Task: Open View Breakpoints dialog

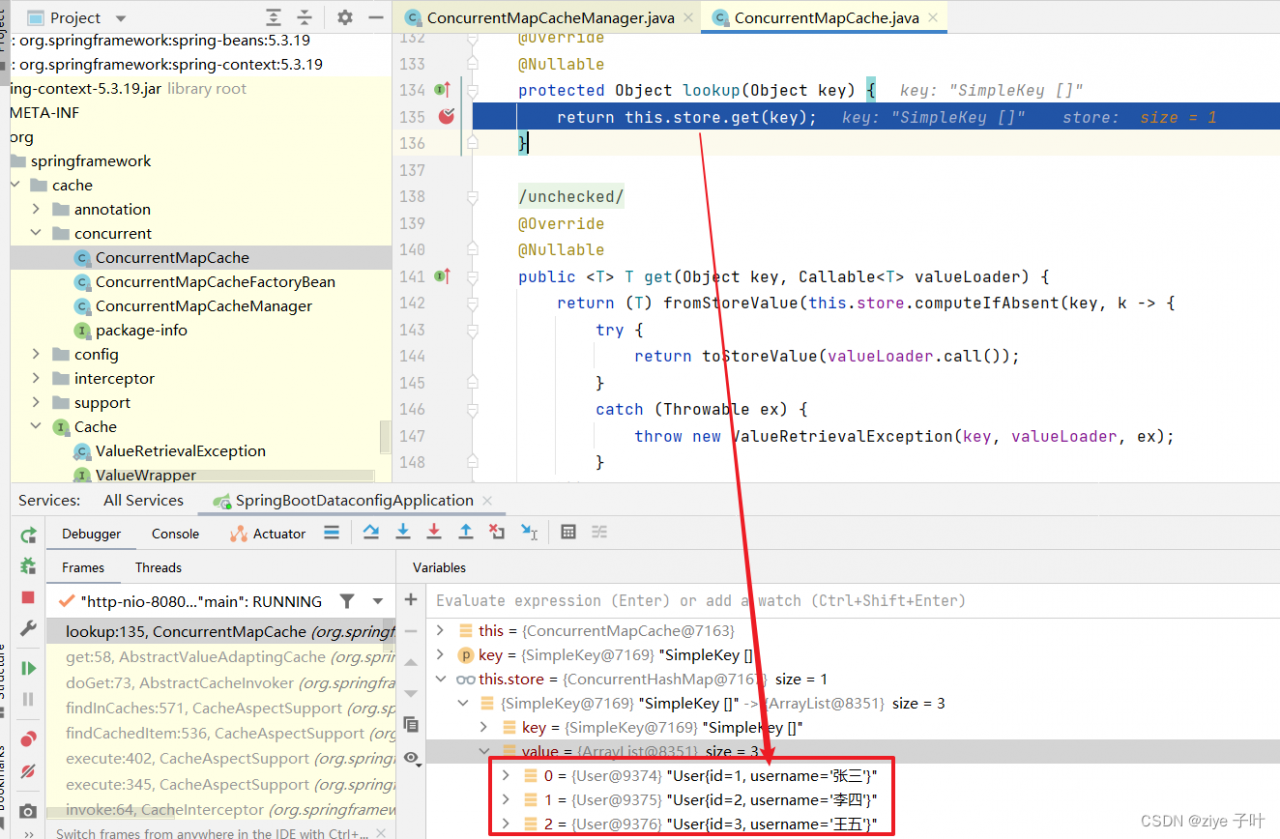Action: point(28,739)
